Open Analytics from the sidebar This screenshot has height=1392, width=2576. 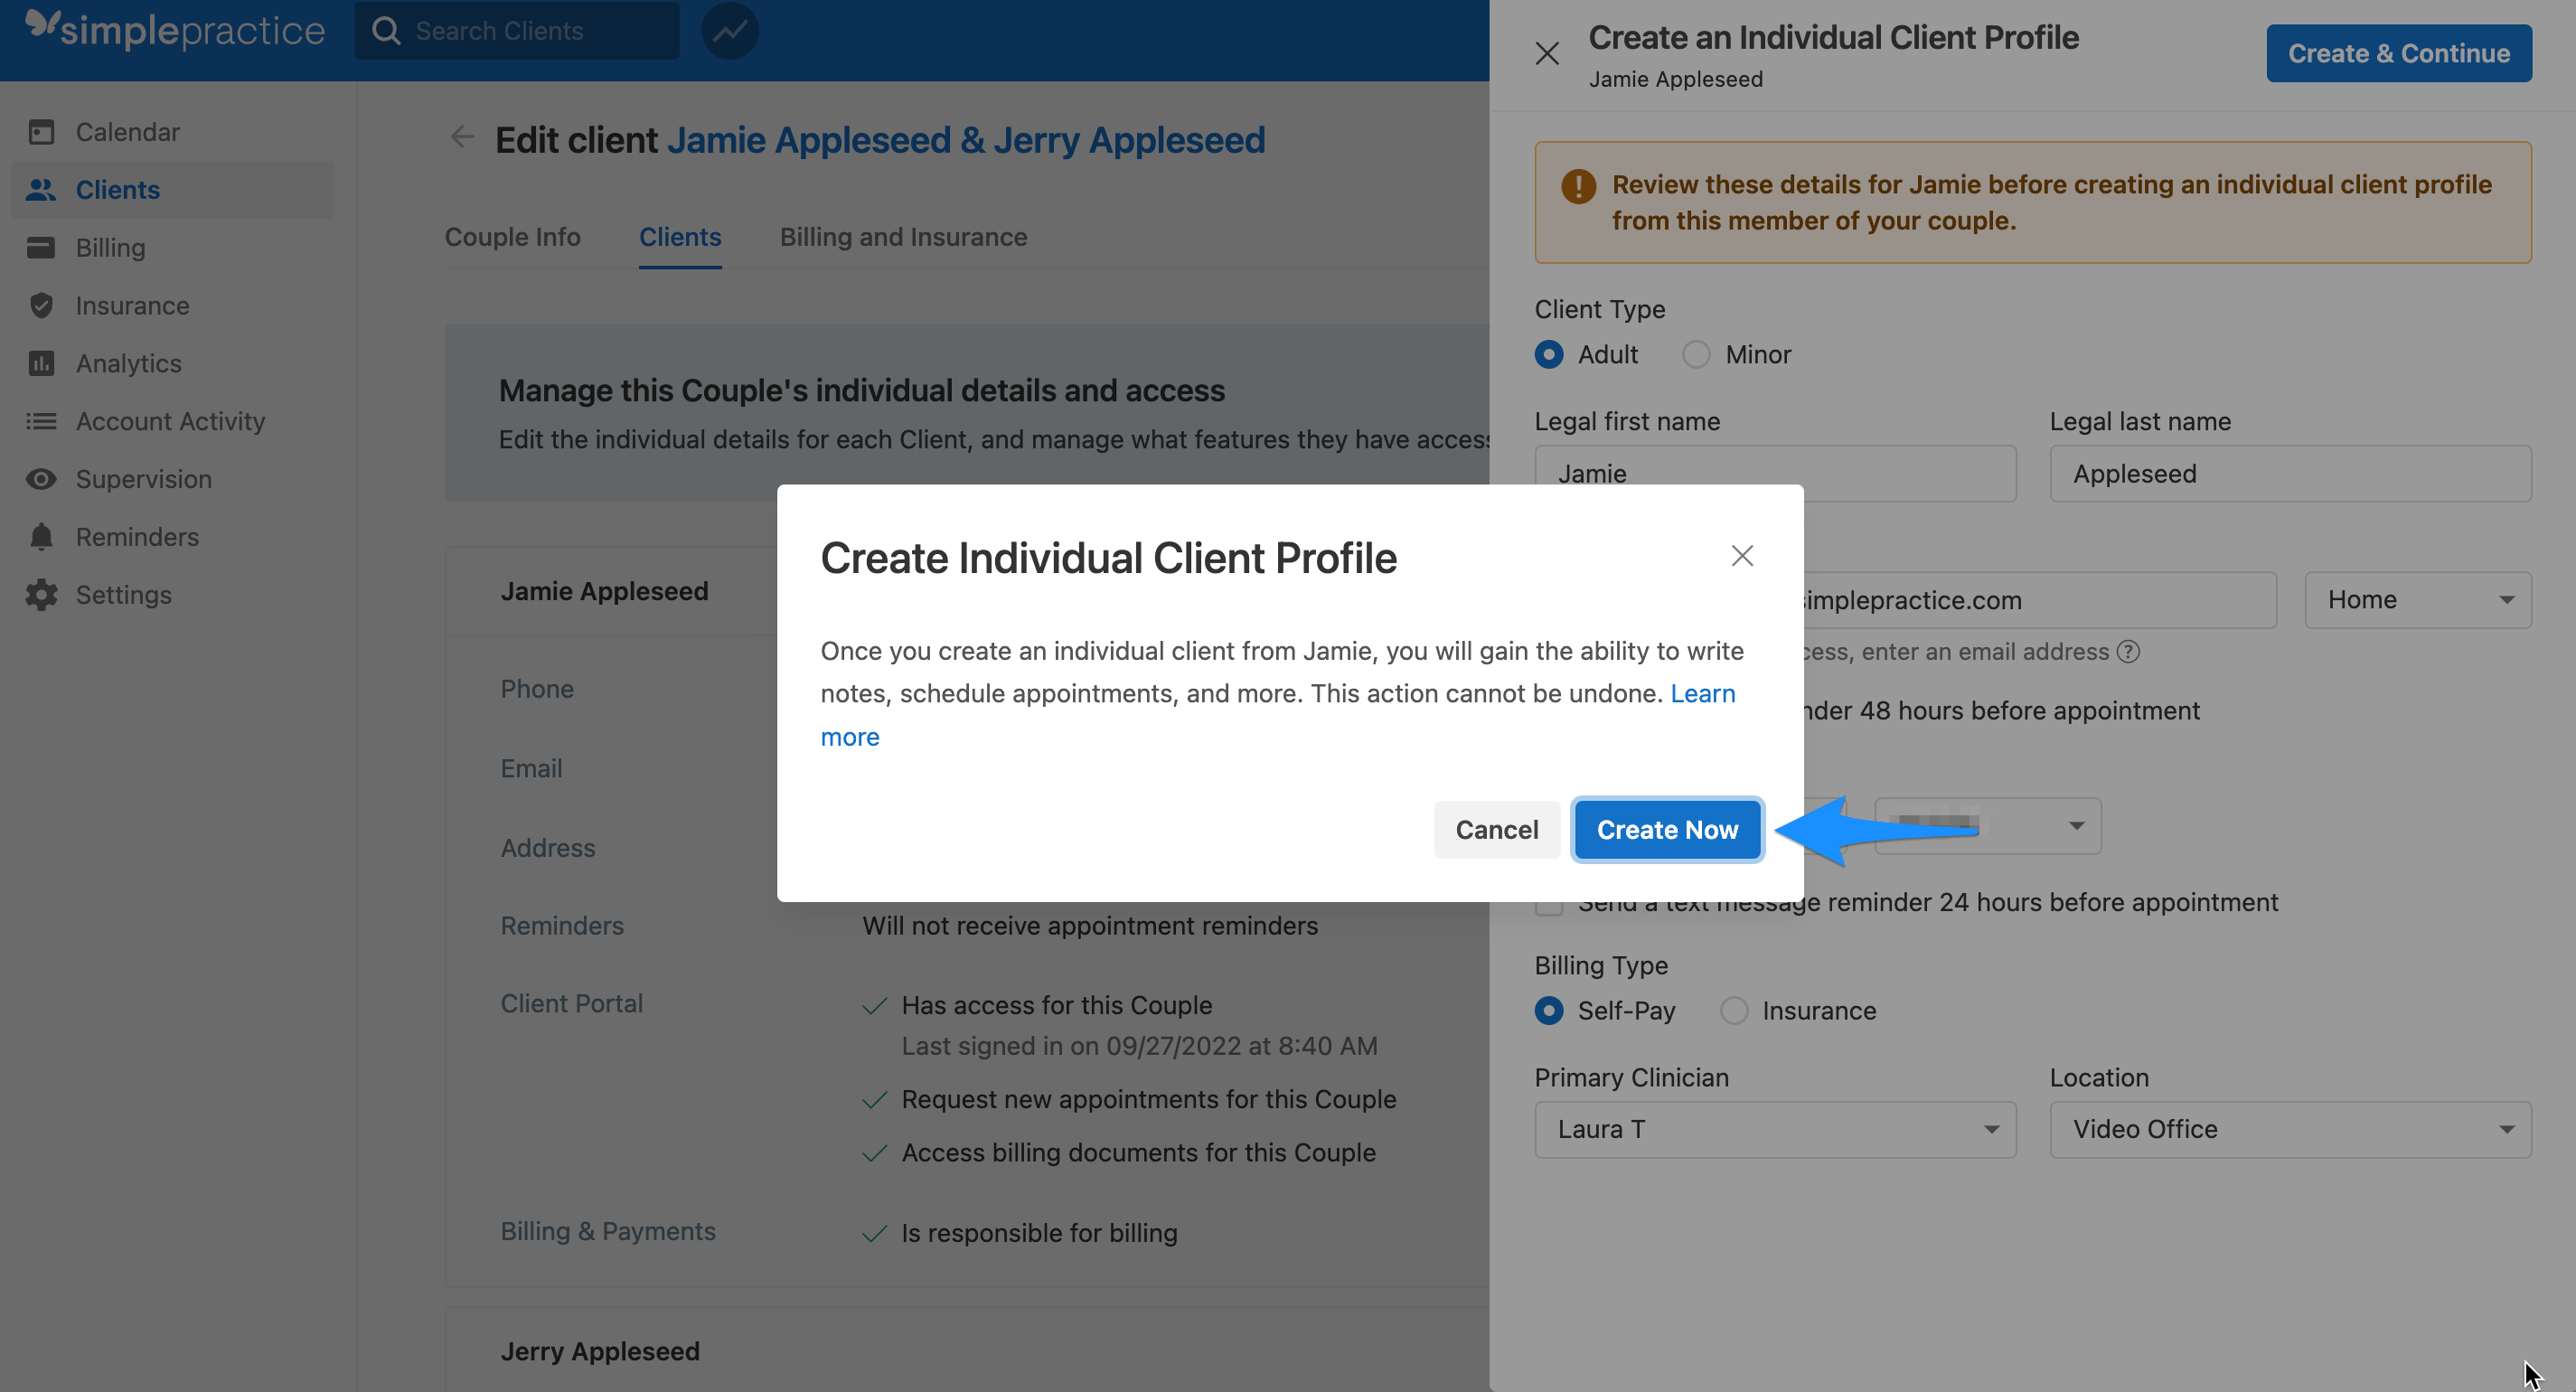tap(128, 363)
